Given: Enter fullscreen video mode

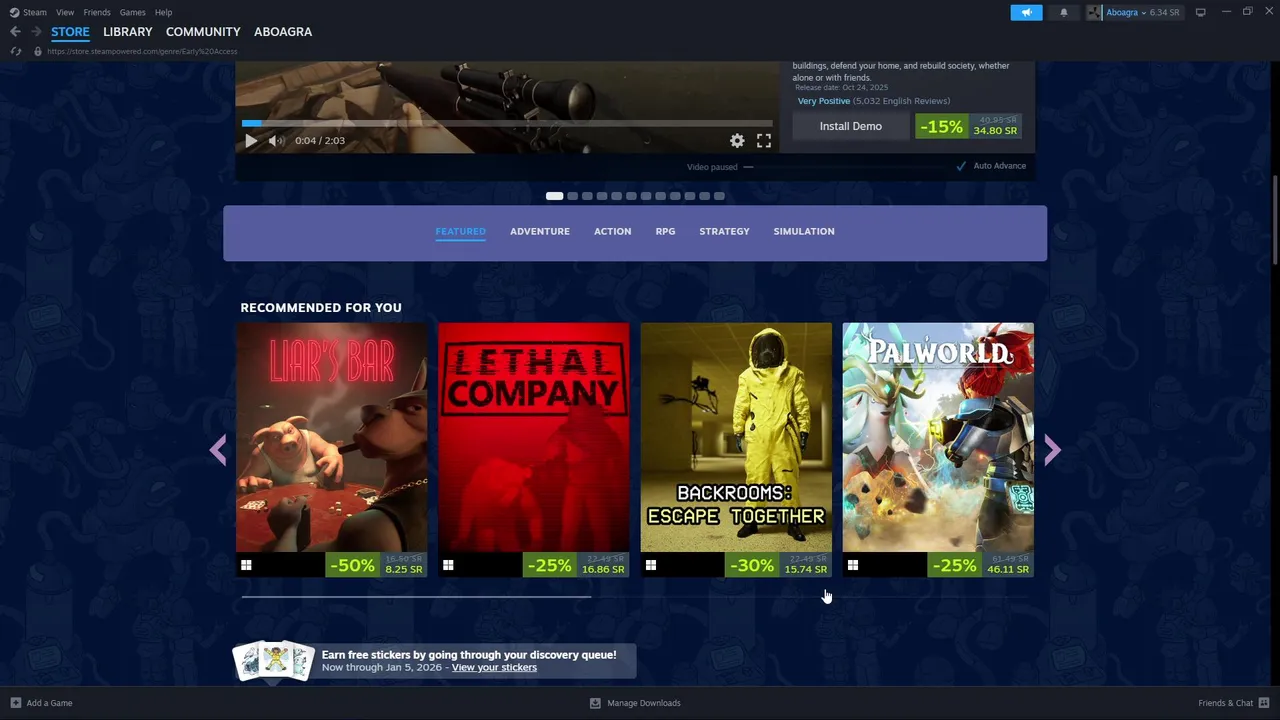Looking at the screenshot, I should point(764,141).
